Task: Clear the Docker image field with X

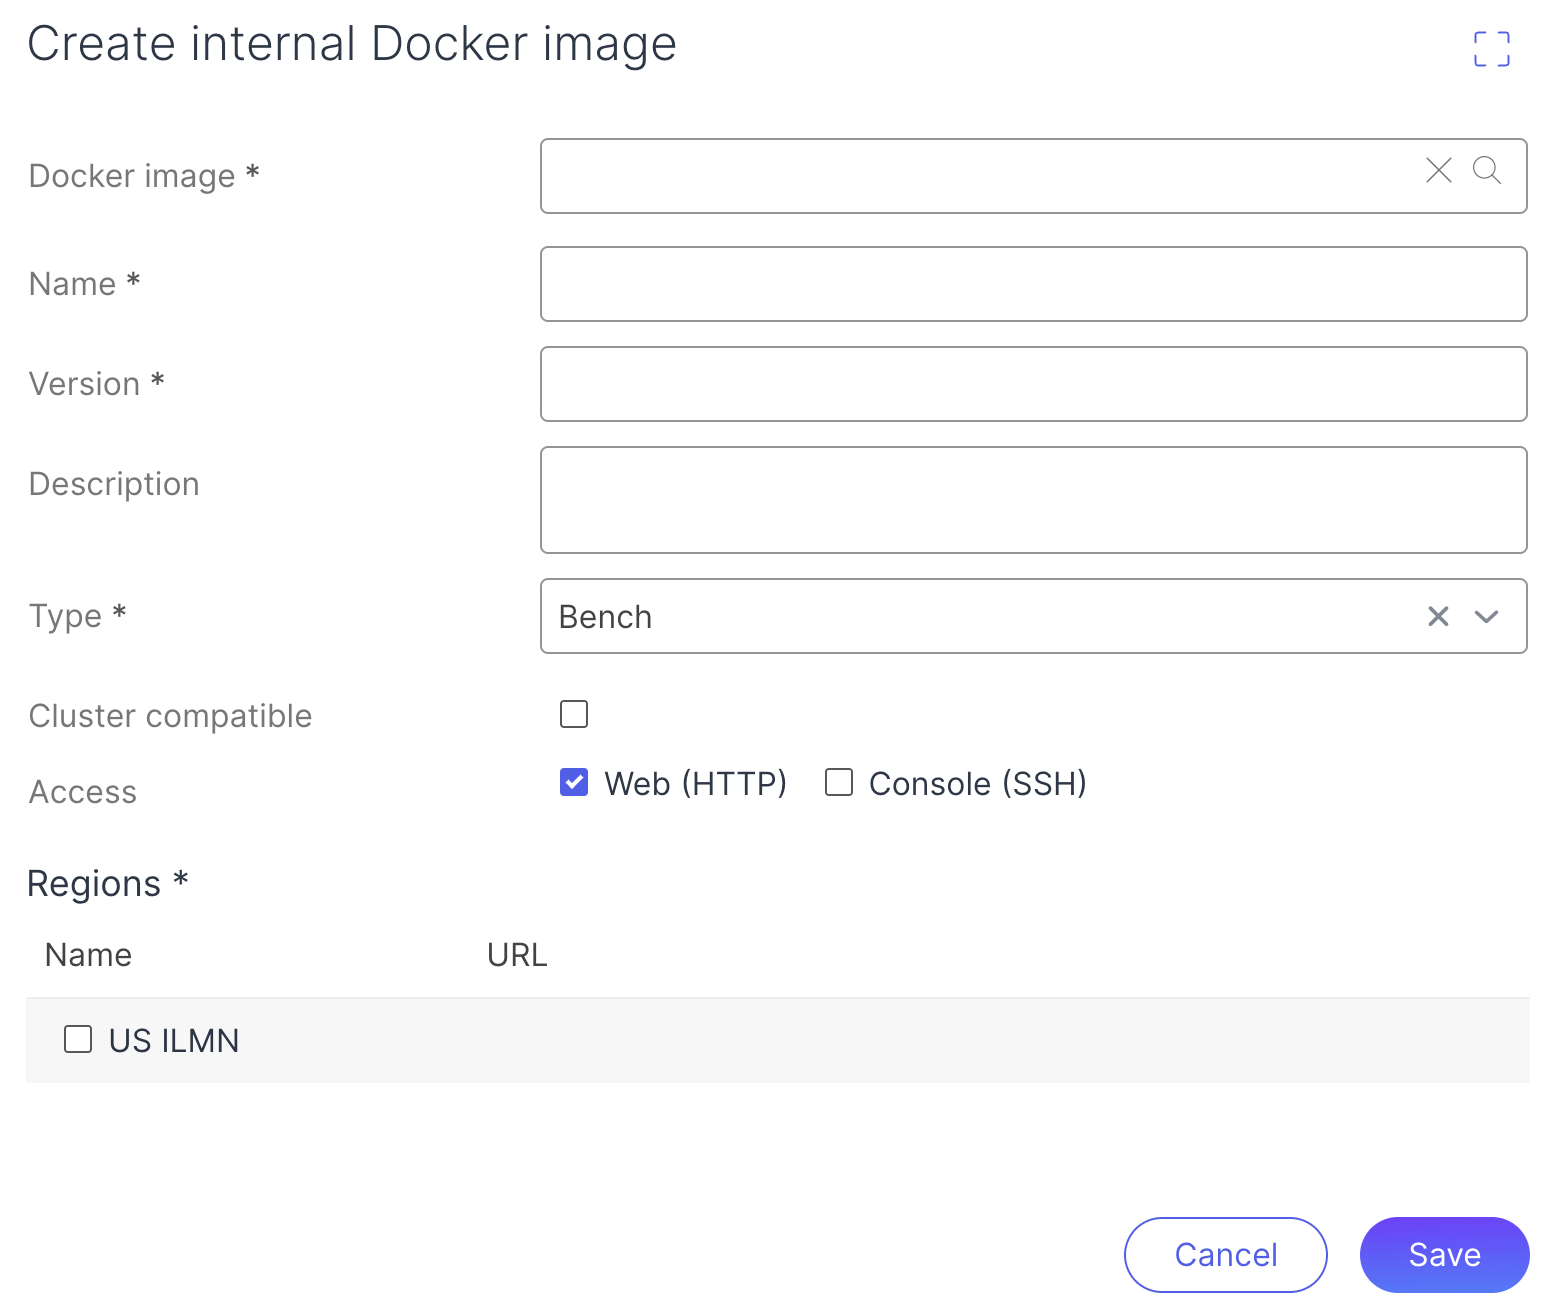Action: [x=1438, y=171]
